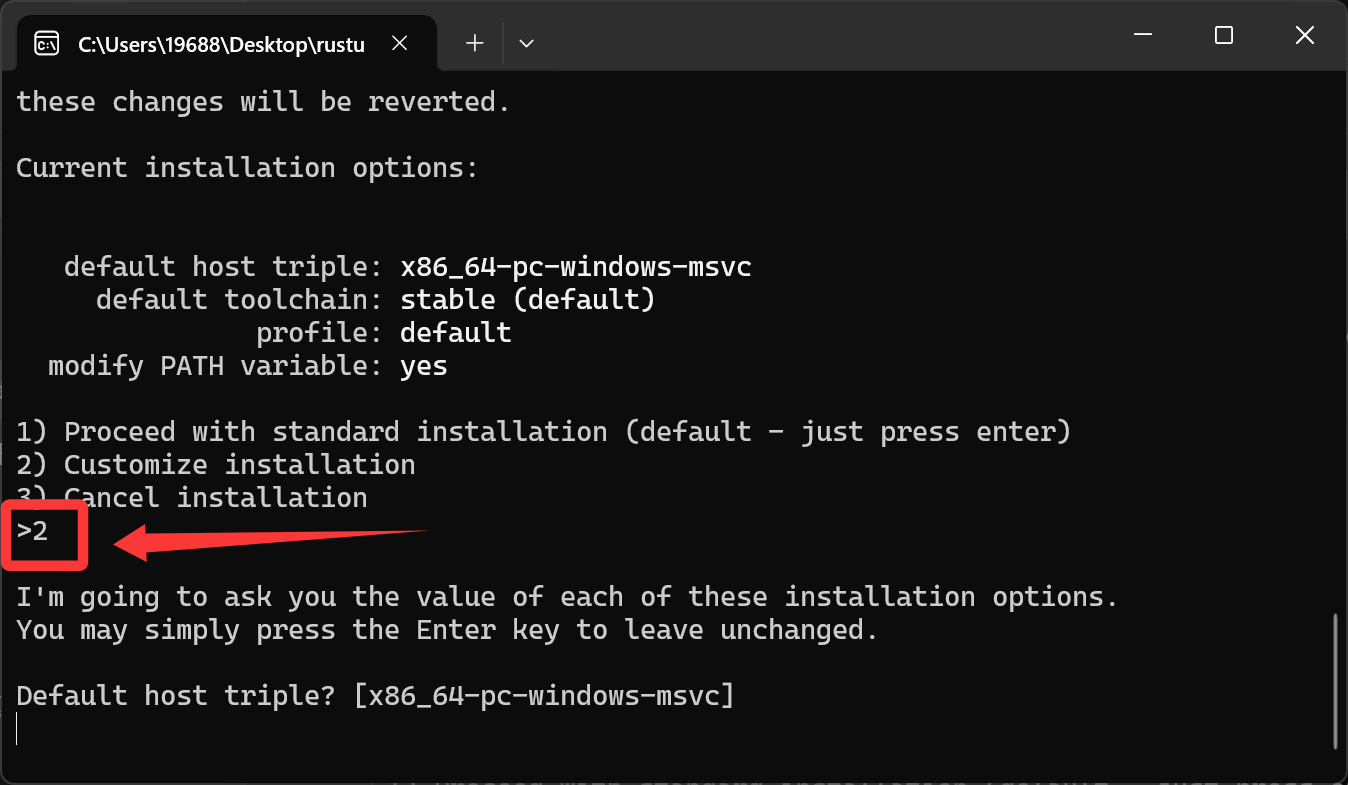Click the "Default host triple?" prompt text
The image size is (1348, 785).
175,696
